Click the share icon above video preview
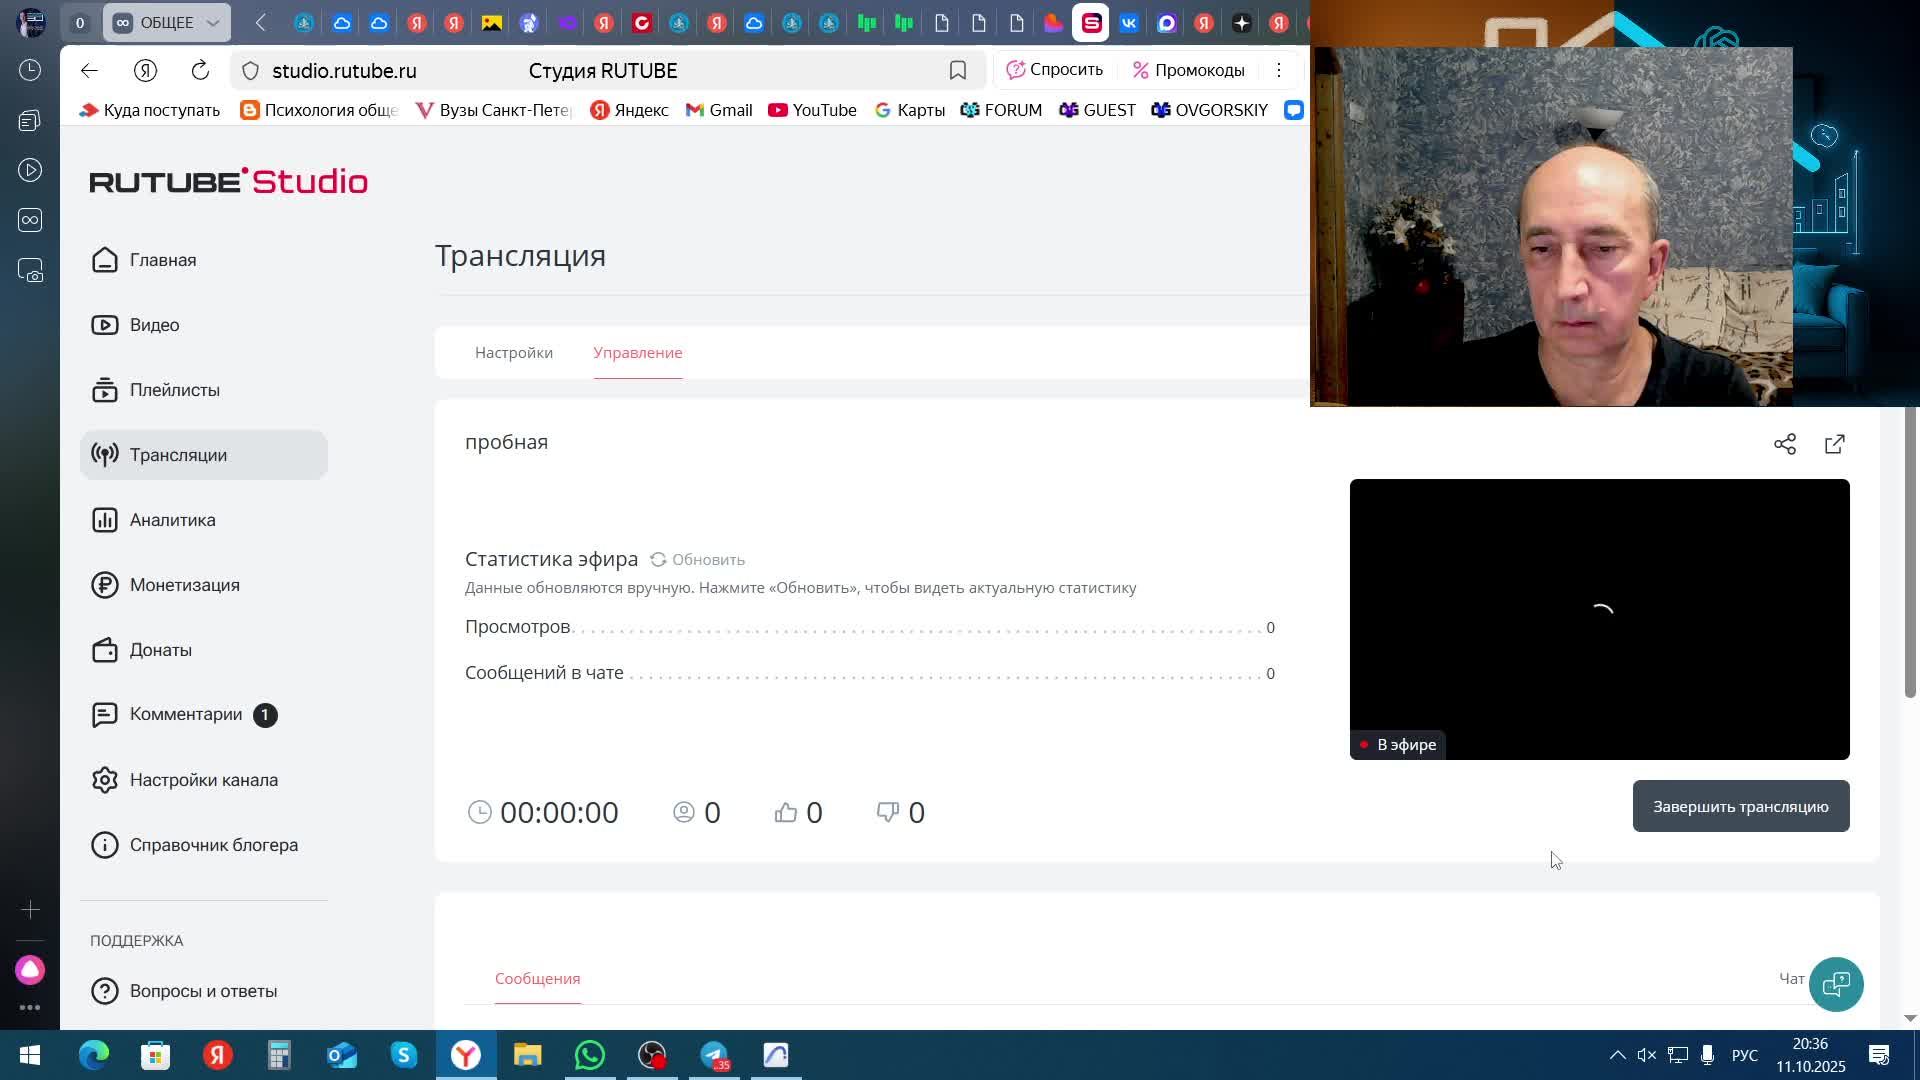Screen dimensions: 1920x1080 (1785, 444)
